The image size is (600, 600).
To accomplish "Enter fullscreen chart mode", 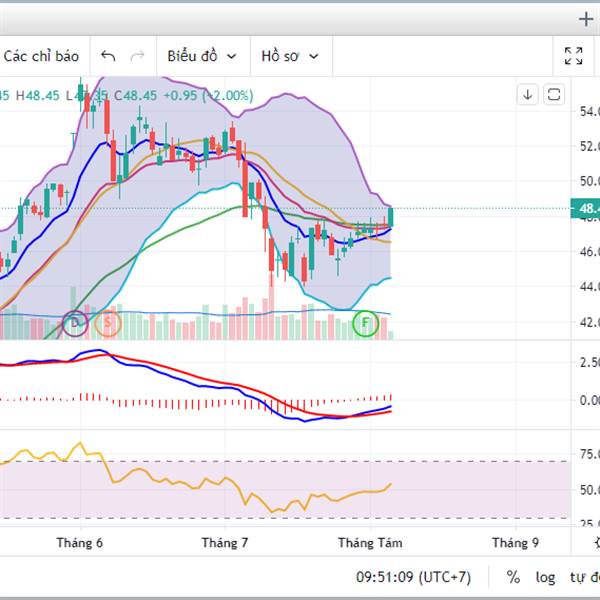I will 573,56.
